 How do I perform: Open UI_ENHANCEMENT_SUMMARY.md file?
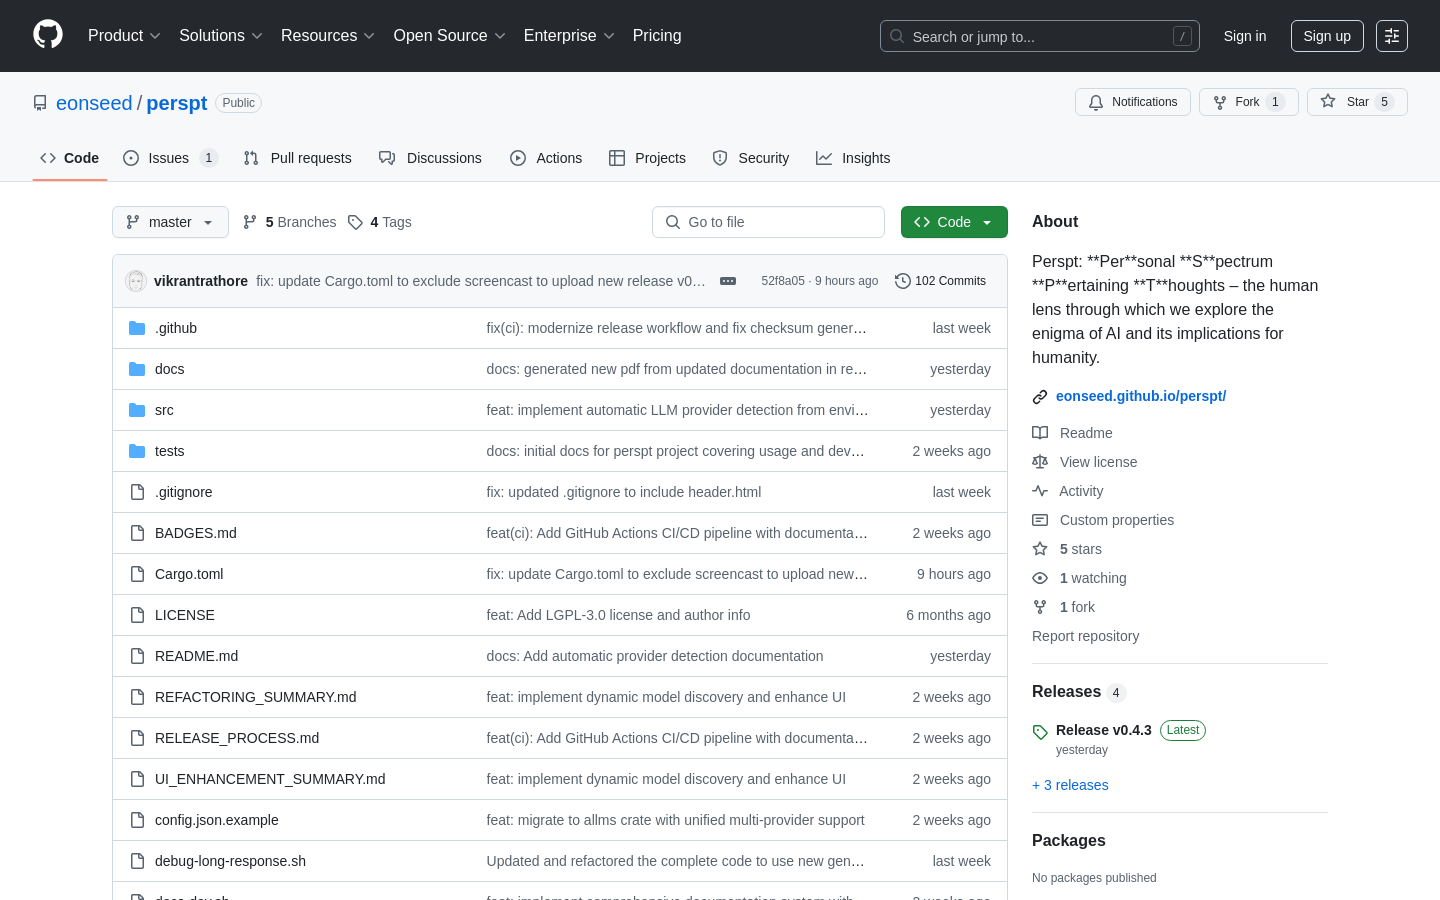point(270,779)
